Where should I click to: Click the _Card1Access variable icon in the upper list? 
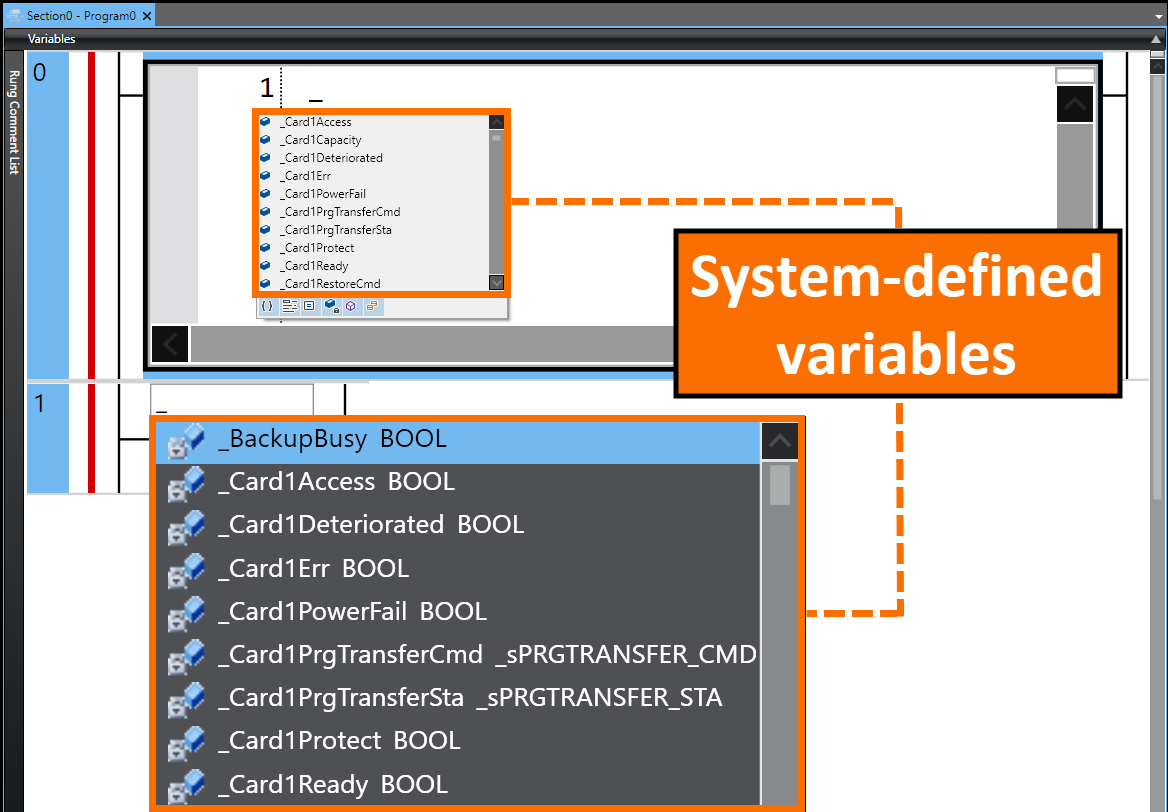click(x=265, y=121)
